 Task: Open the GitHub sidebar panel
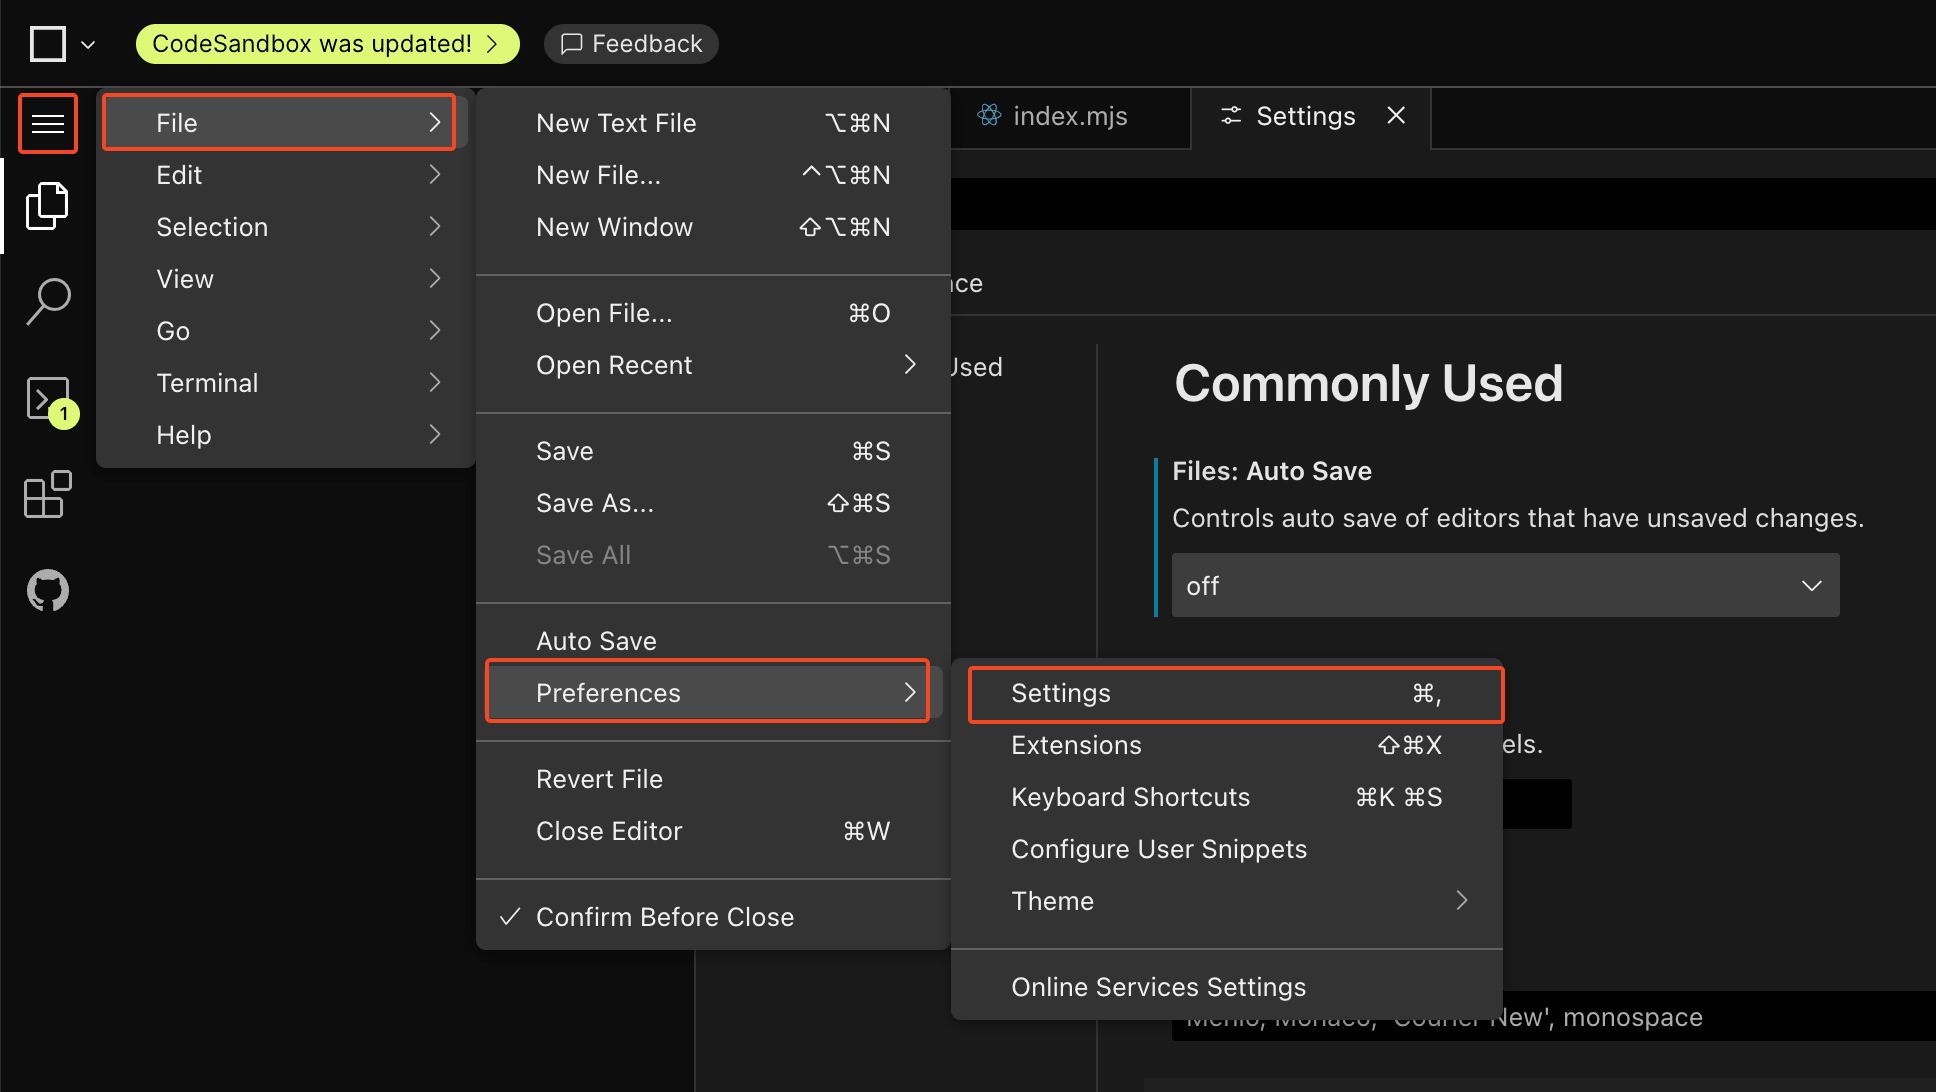point(47,590)
